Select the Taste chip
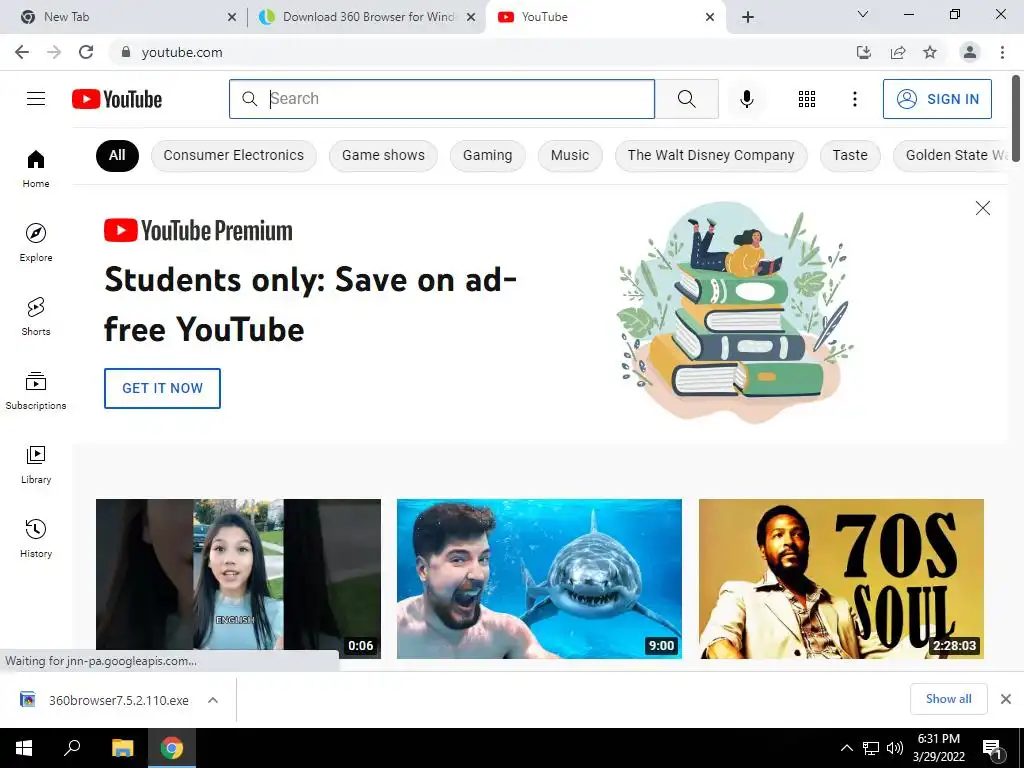The width and height of the screenshot is (1024, 768). click(x=850, y=155)
